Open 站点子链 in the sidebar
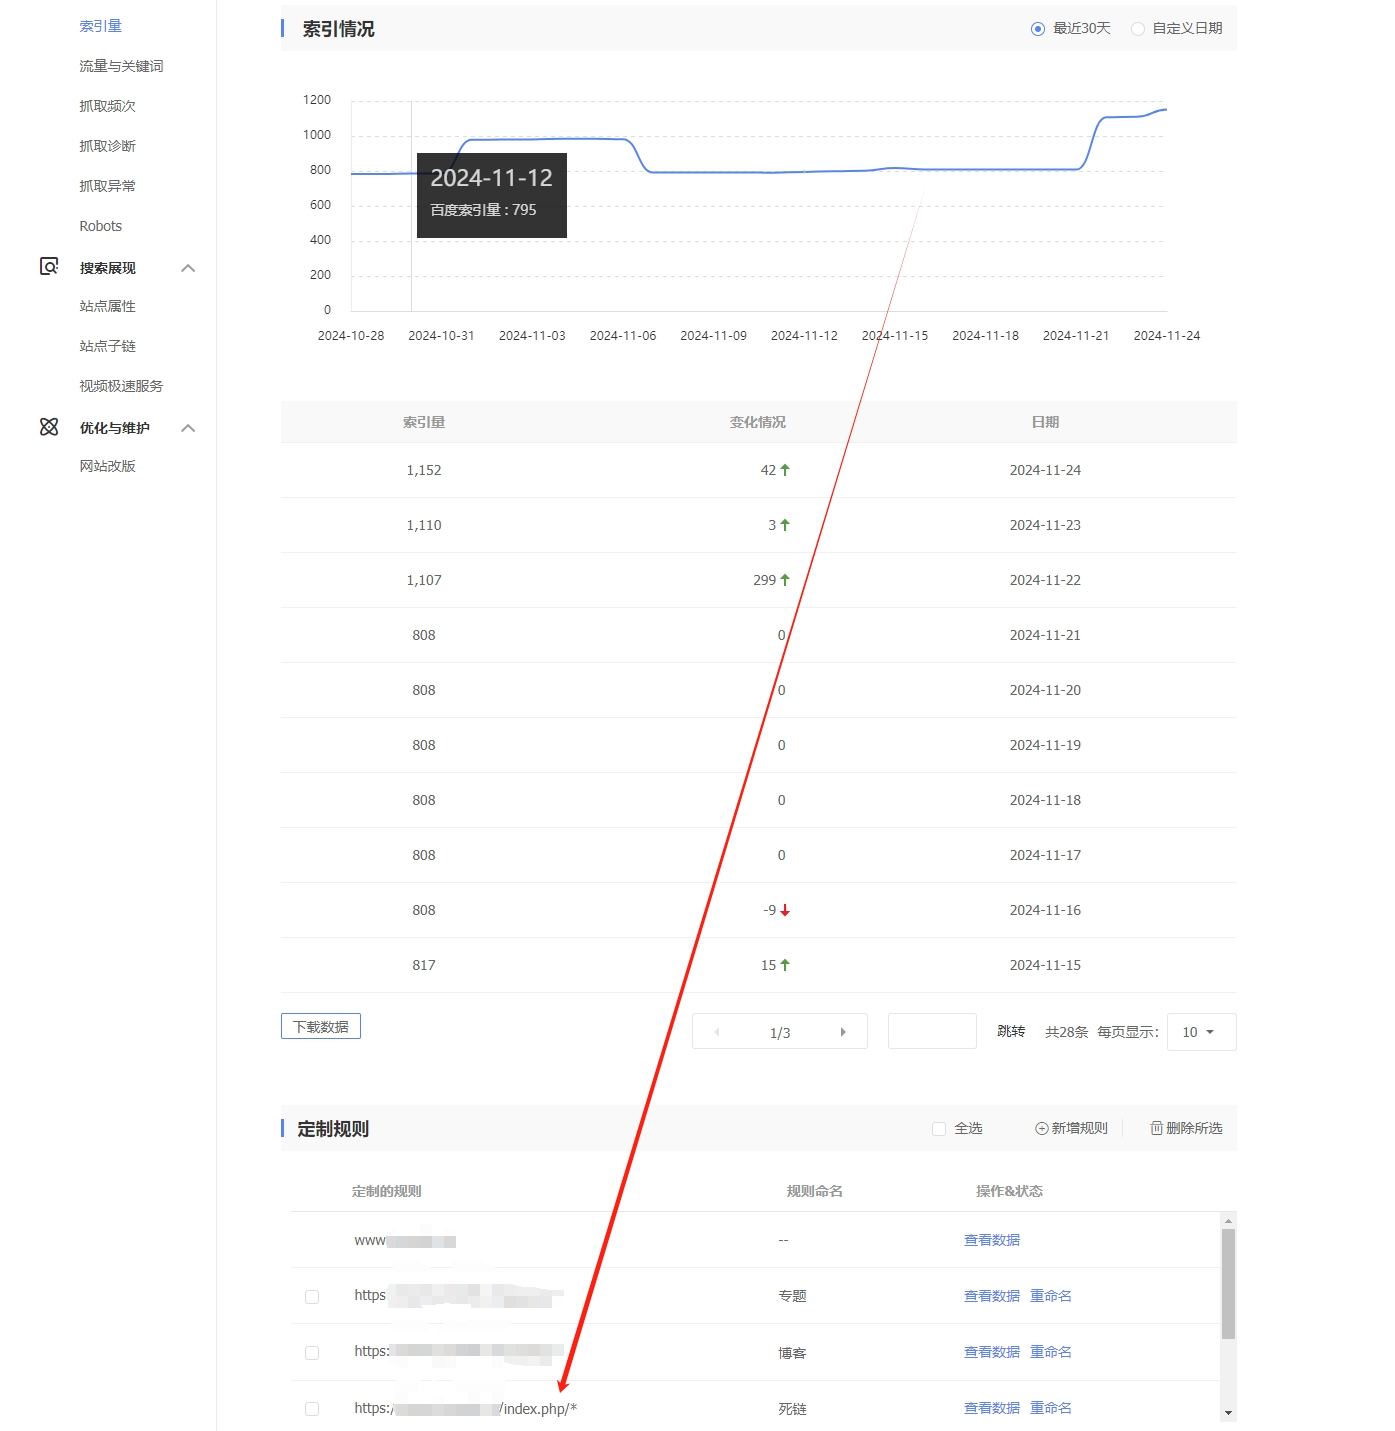Image resolution: width=1395 pixels, height=1431 pixels. tap(107, 346)
